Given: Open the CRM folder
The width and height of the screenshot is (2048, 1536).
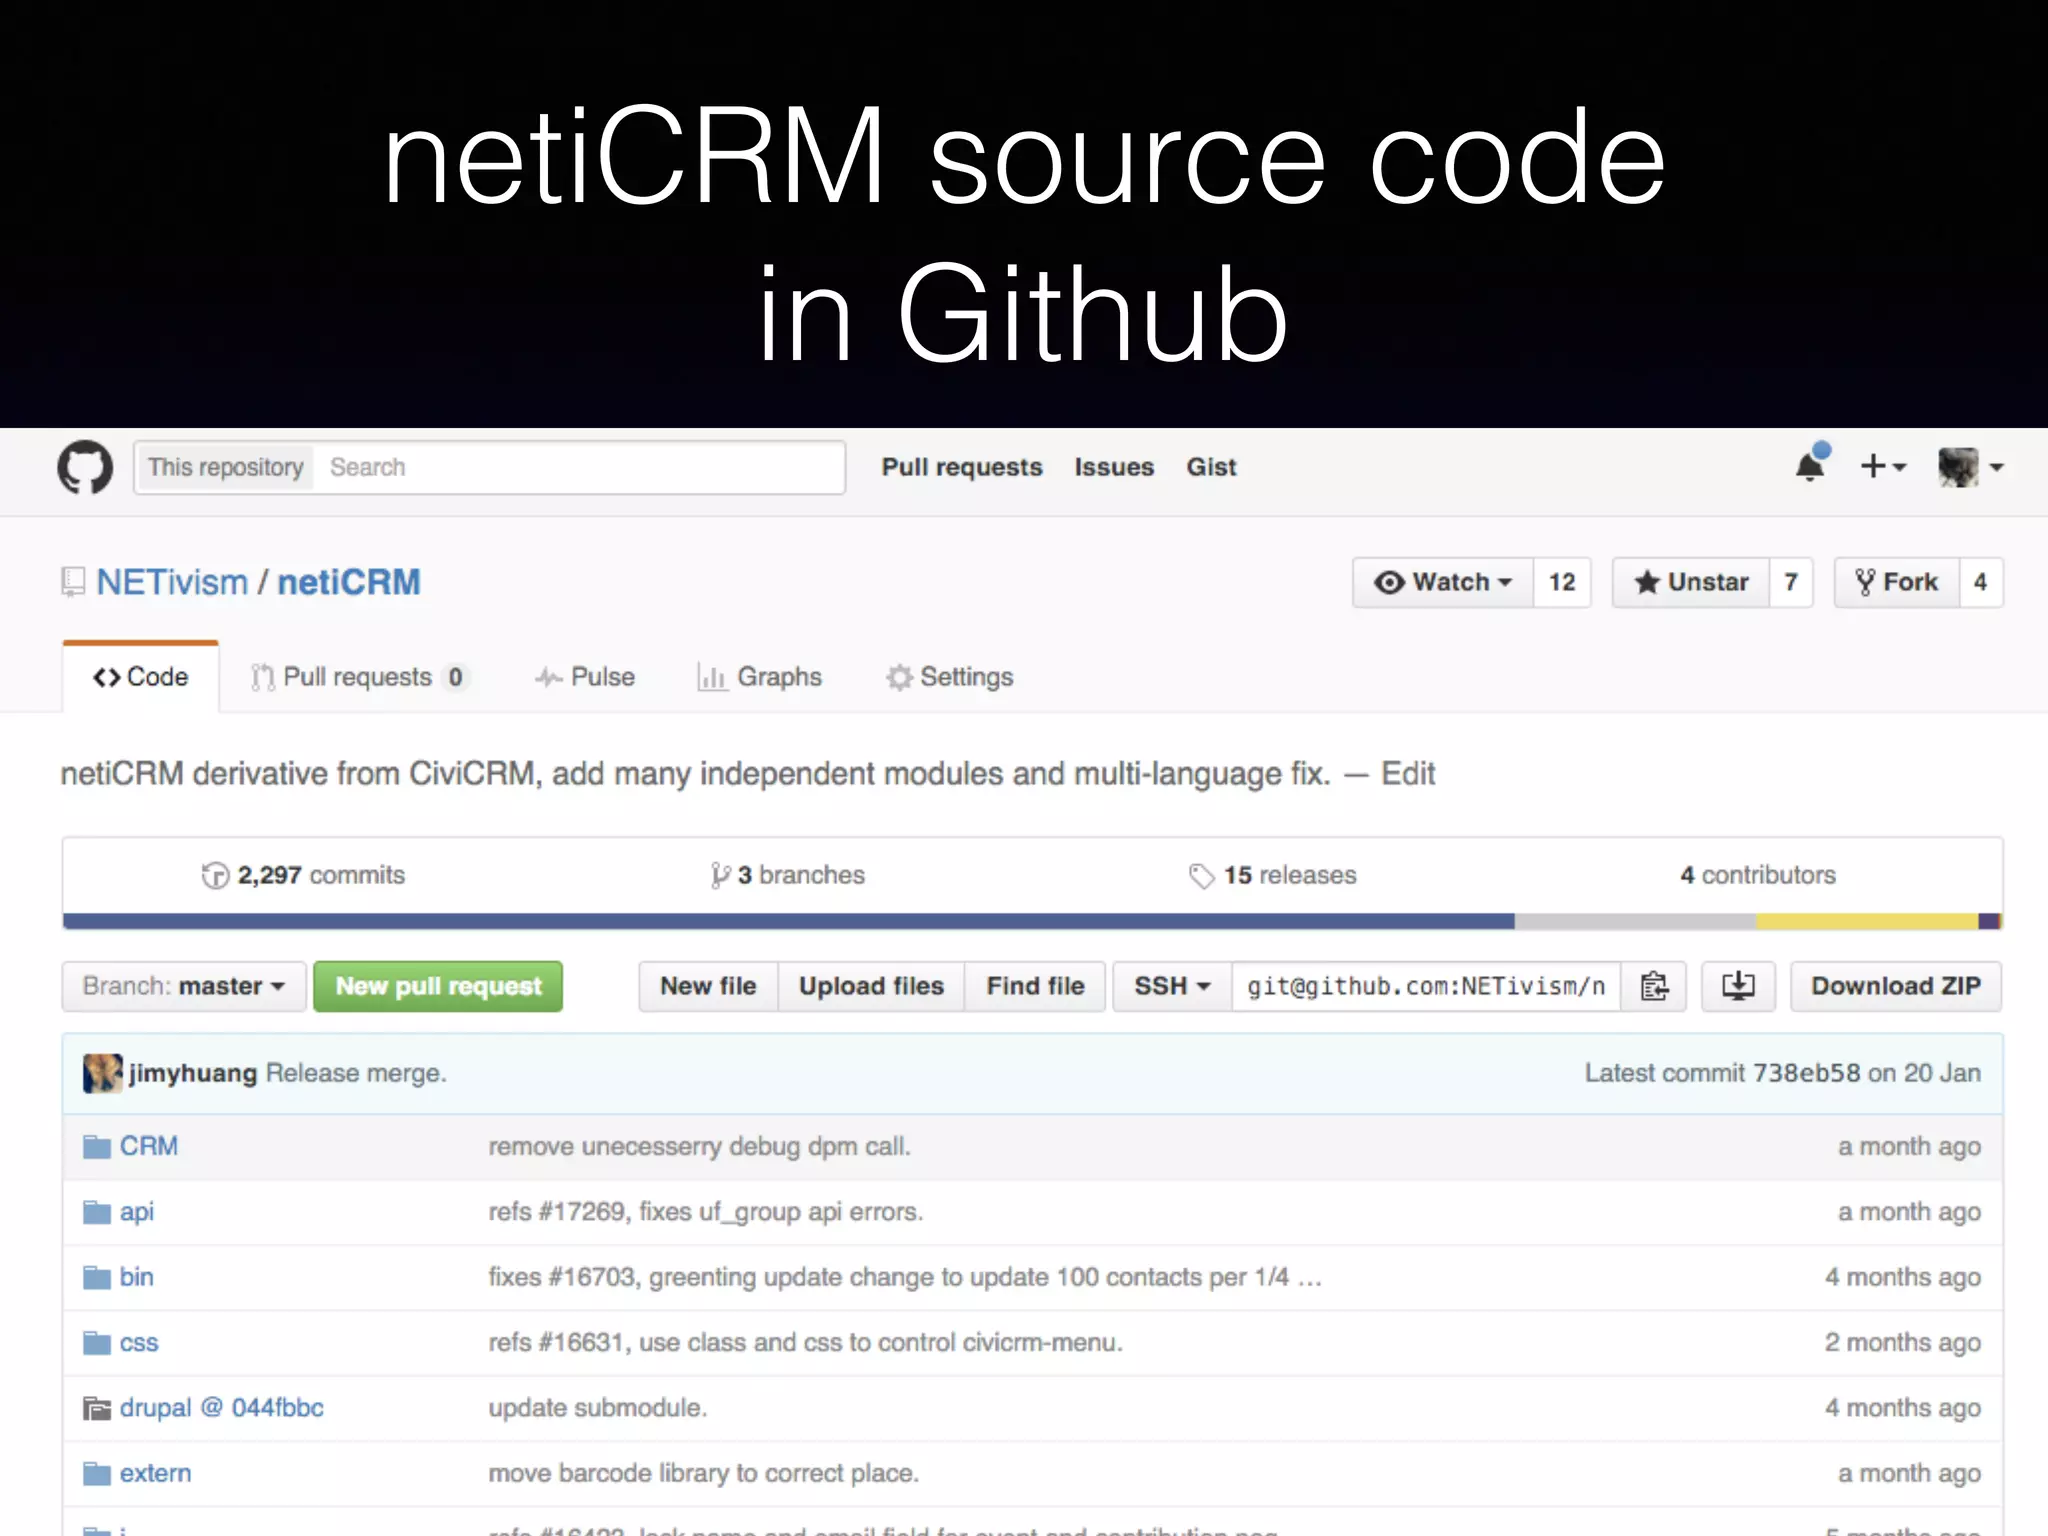Looking at the screenshot, I should [x=149, y=1147].
